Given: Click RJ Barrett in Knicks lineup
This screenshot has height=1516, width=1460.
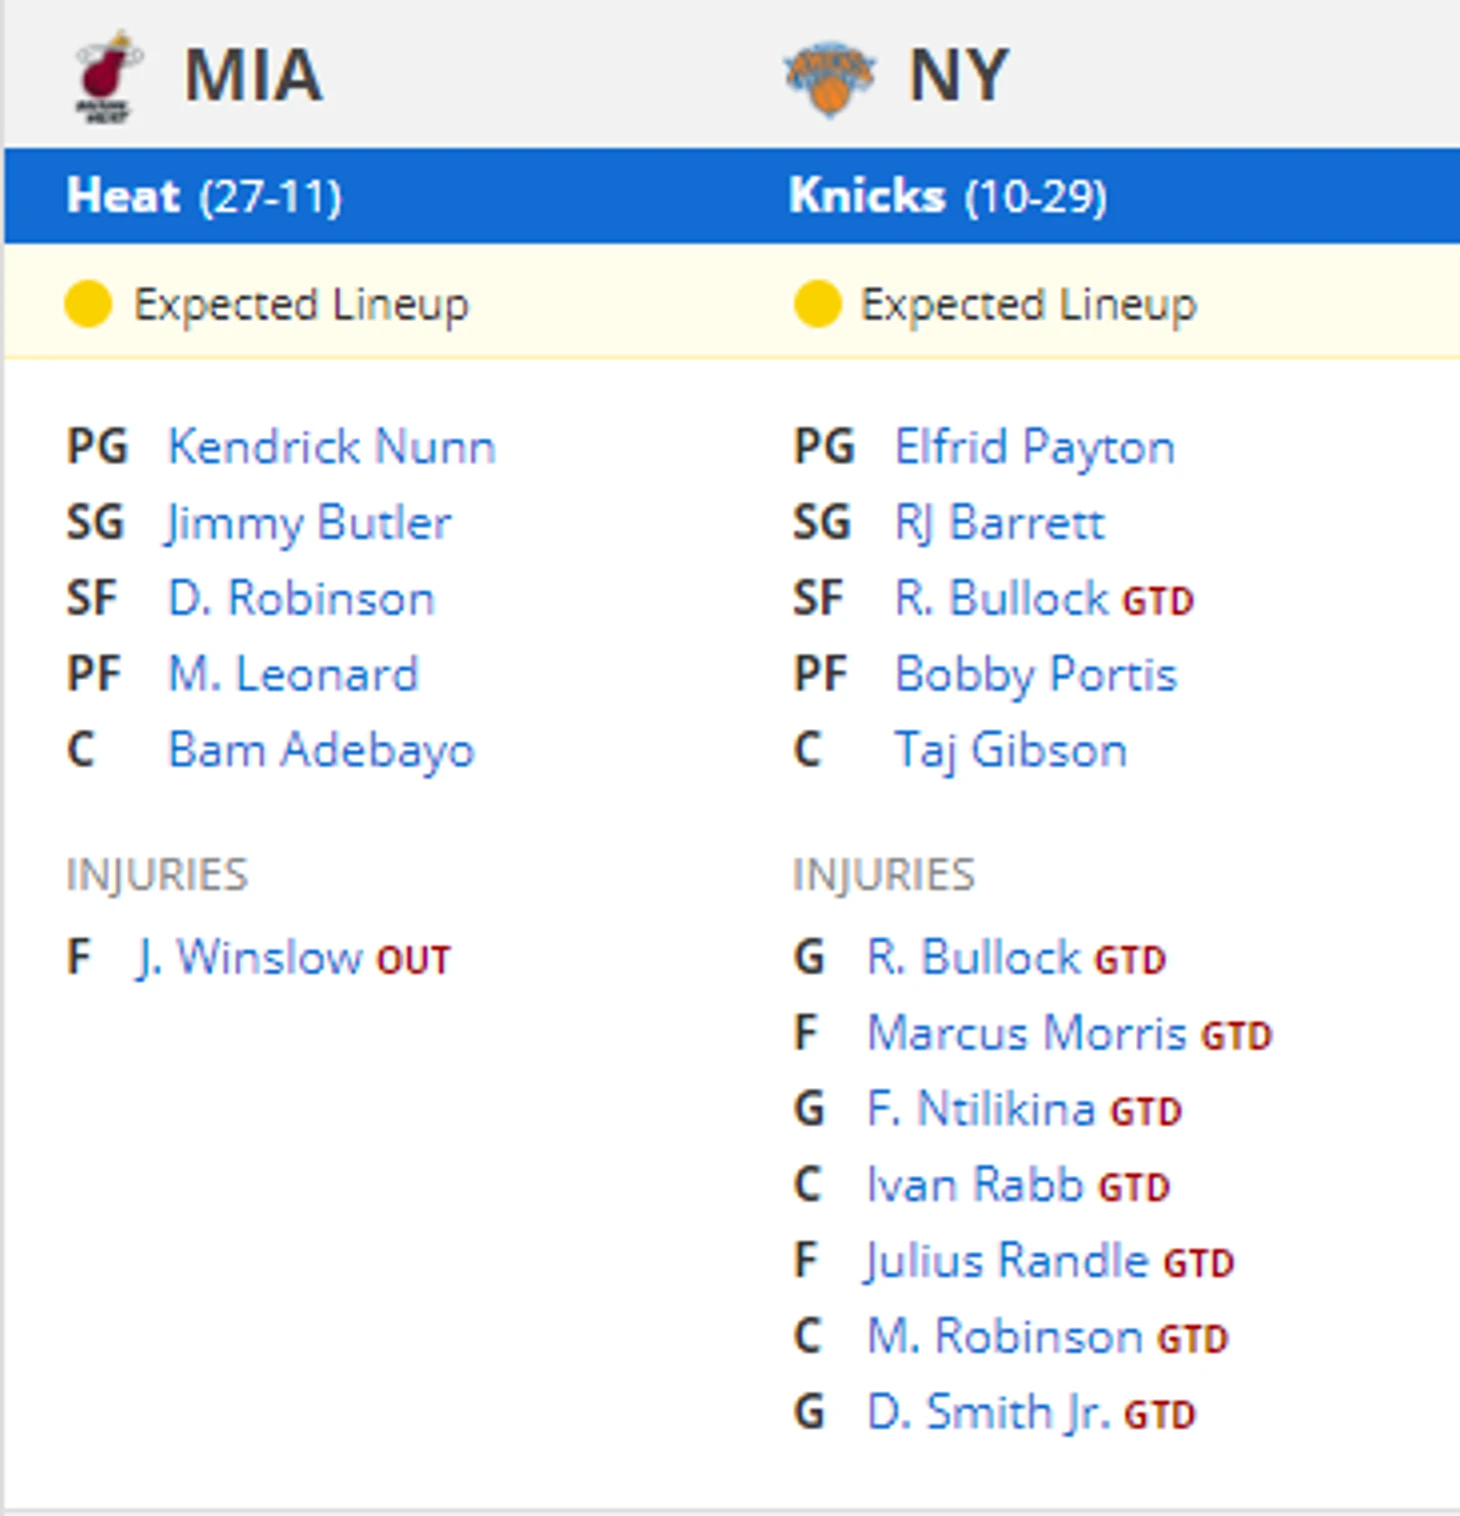Looking at the screenshot, I should [x=999, y=523].
